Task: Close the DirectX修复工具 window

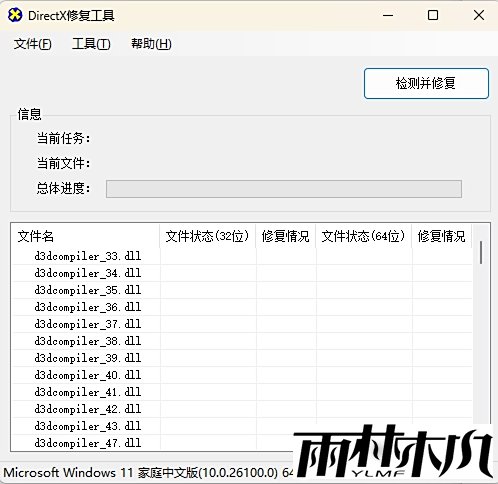Action: tap(479, 15)
